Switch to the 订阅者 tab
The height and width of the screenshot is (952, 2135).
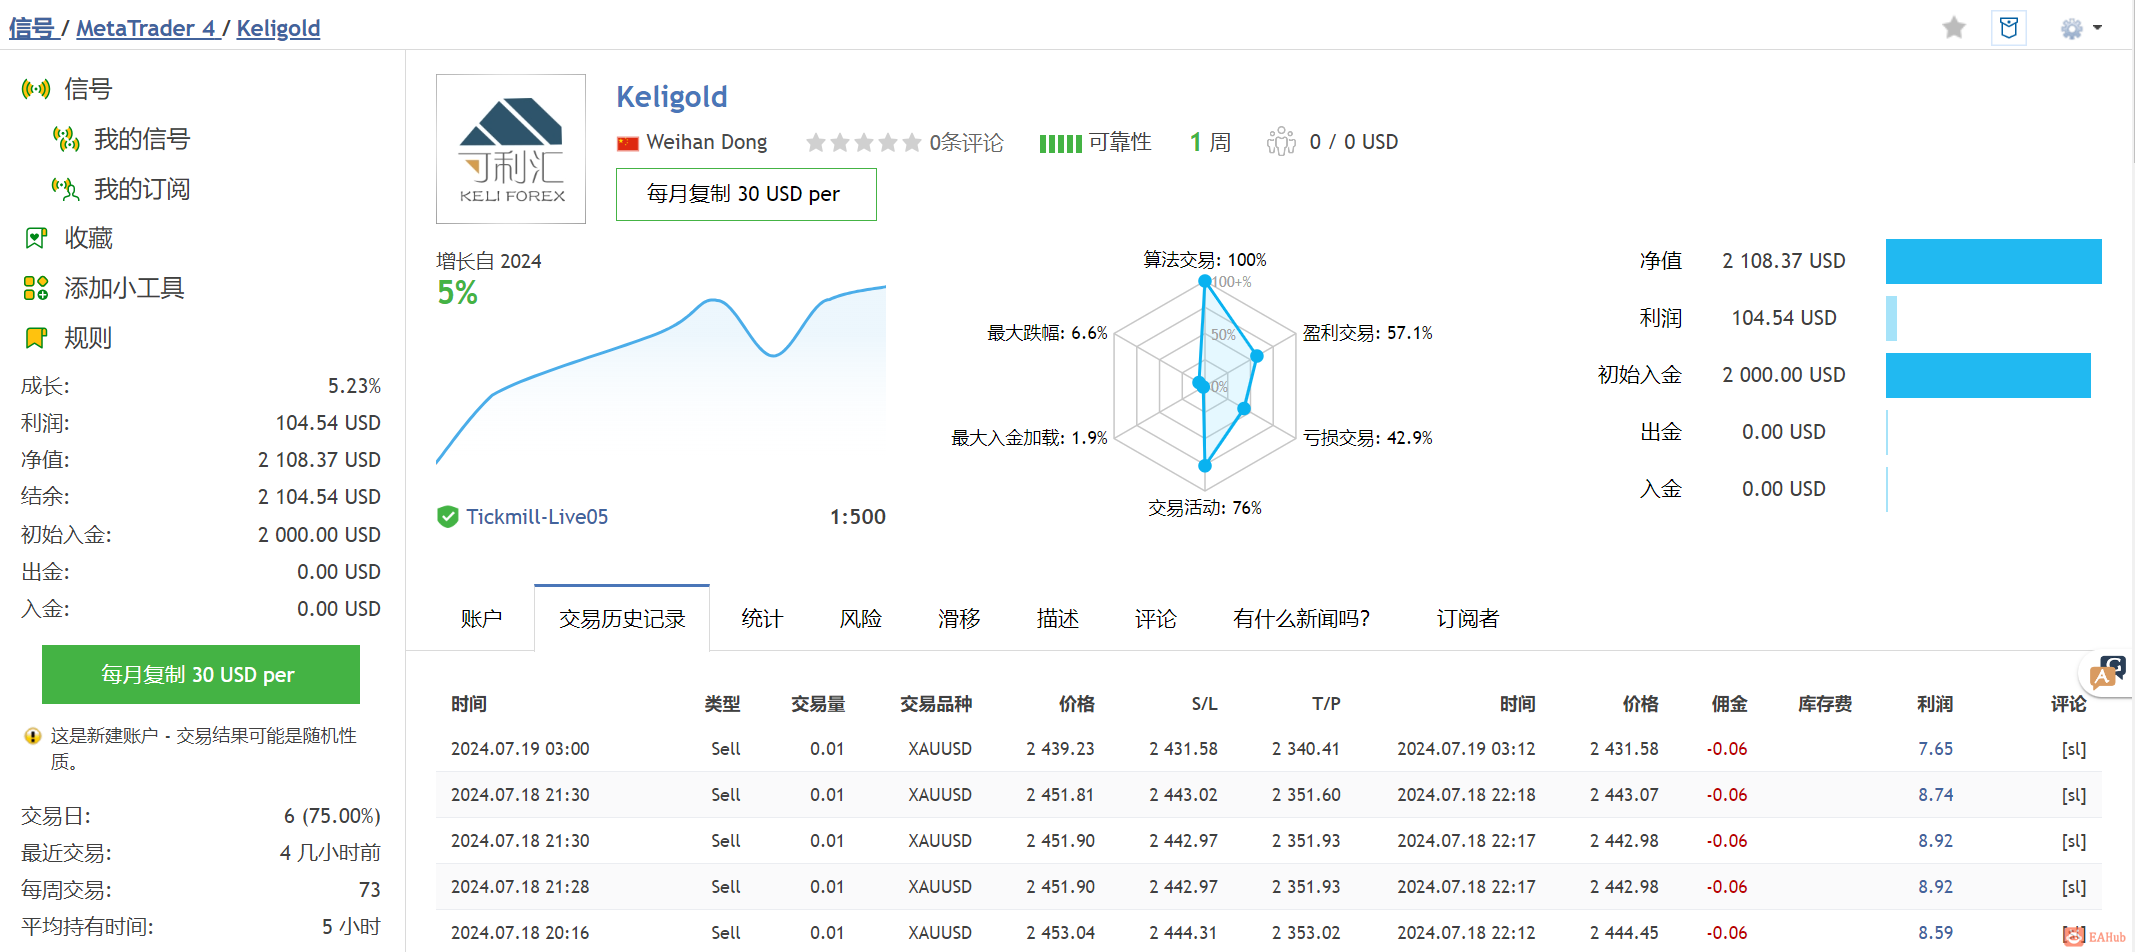click(1468, 619)
